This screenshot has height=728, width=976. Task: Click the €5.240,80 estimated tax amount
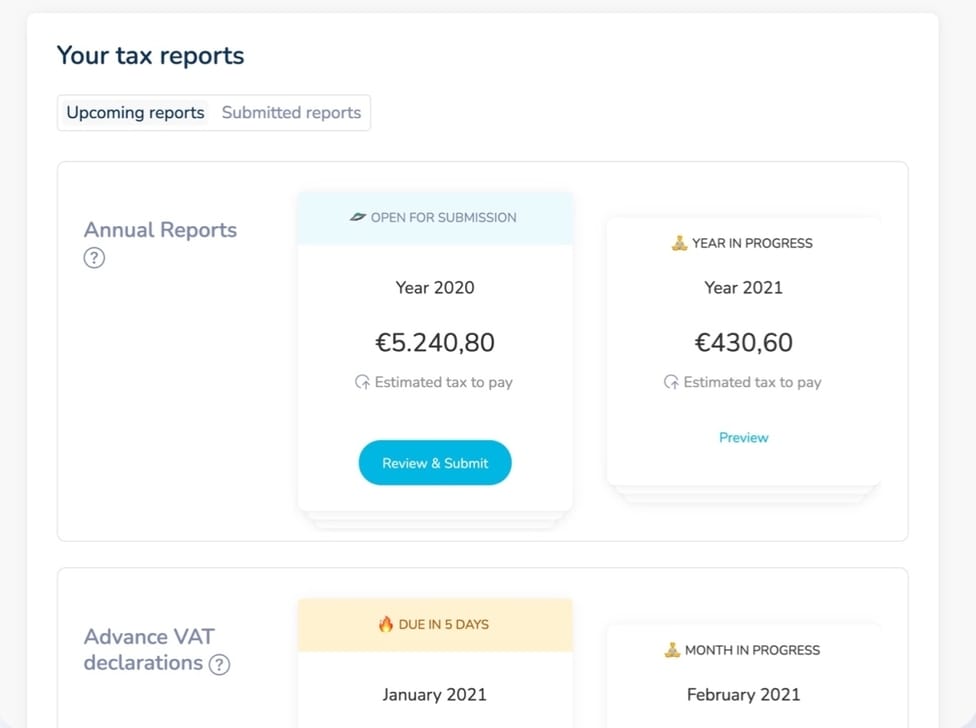coord(435,343)
